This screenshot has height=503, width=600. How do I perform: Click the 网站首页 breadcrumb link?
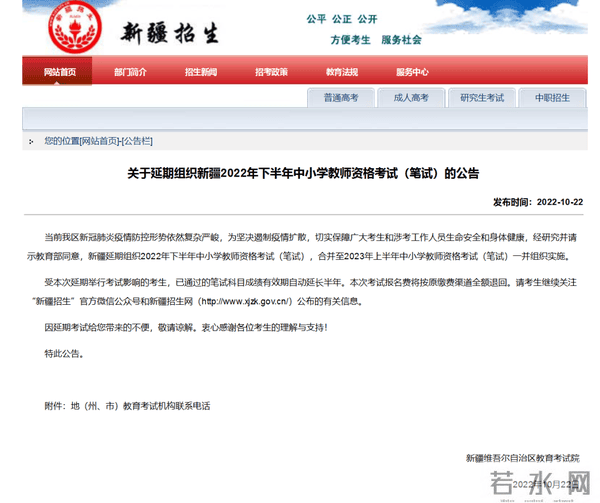pos(99,142)
